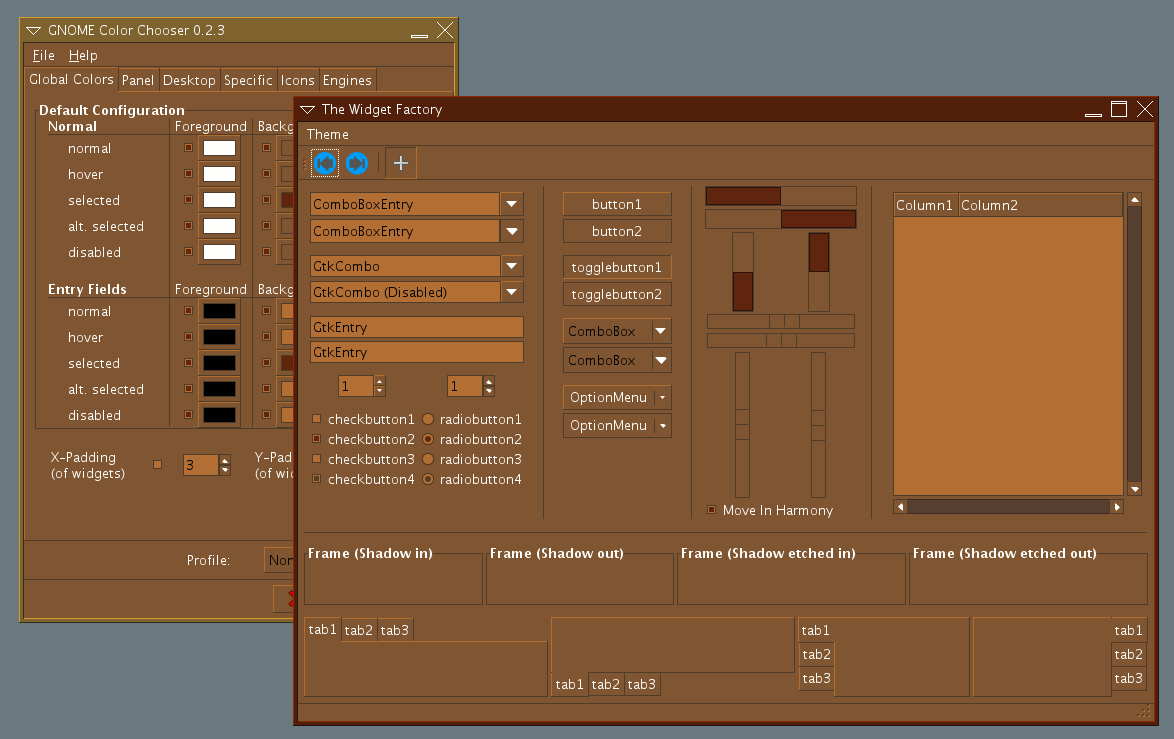Viewport: 1174px width, 739px height.
Task: Expand the GtkCombo (Disabled) dropdown arrow
Action: click(x=511, y=291)
